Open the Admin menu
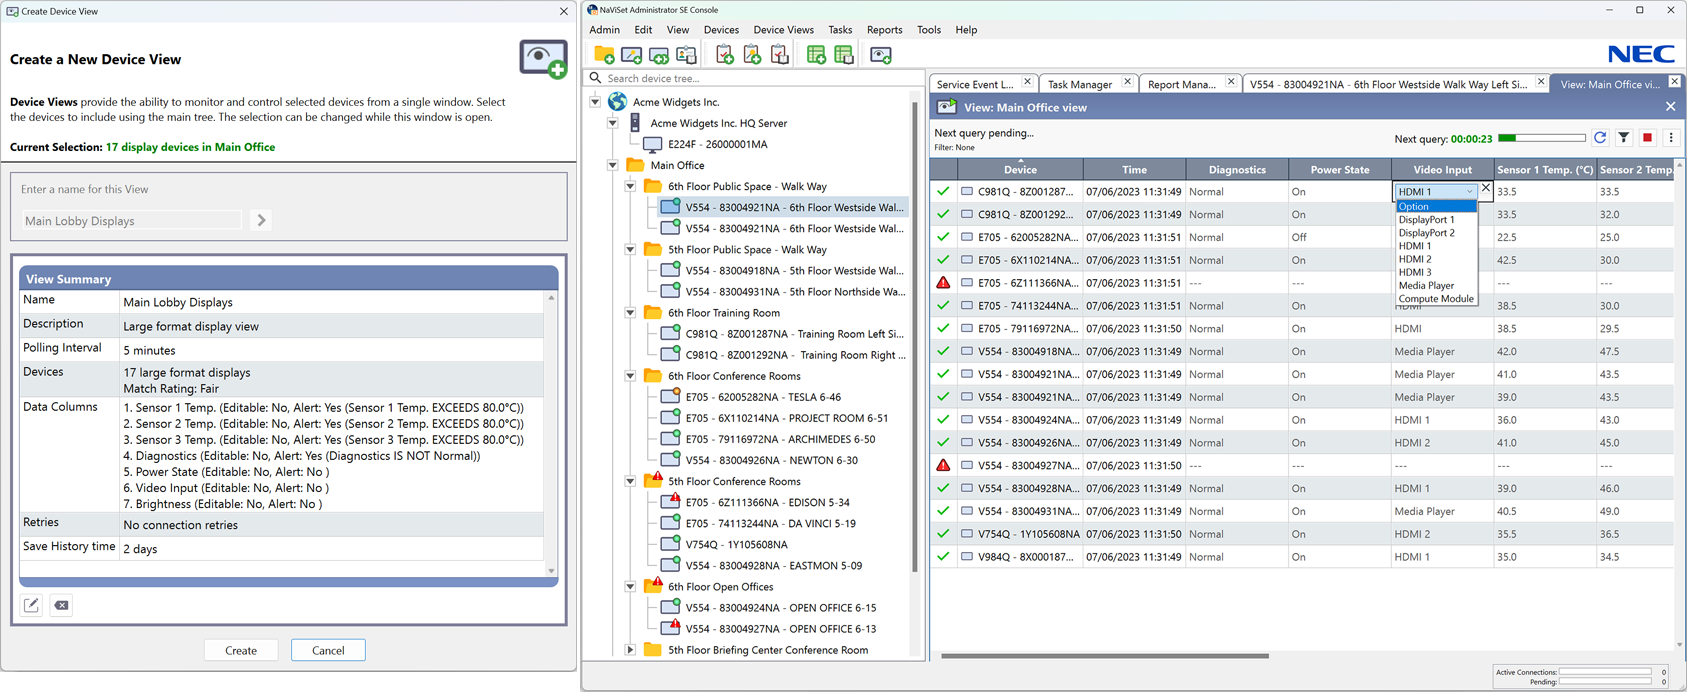Screen dimensions: 1687x692 click(x=605, y=30)
